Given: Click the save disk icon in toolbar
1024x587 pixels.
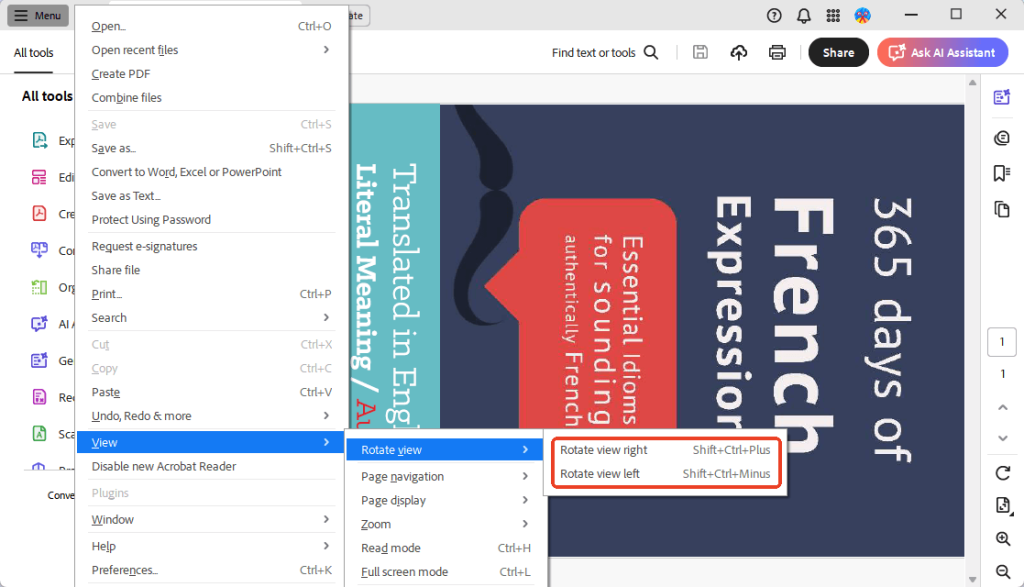Looking at the screenshot, I should (x=700, y=53).
